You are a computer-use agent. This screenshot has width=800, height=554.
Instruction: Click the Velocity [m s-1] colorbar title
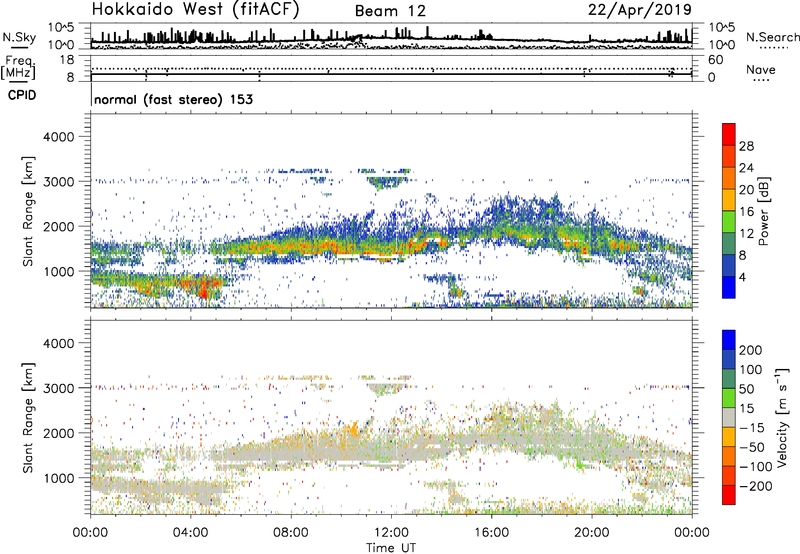click(x=781, y=417)
